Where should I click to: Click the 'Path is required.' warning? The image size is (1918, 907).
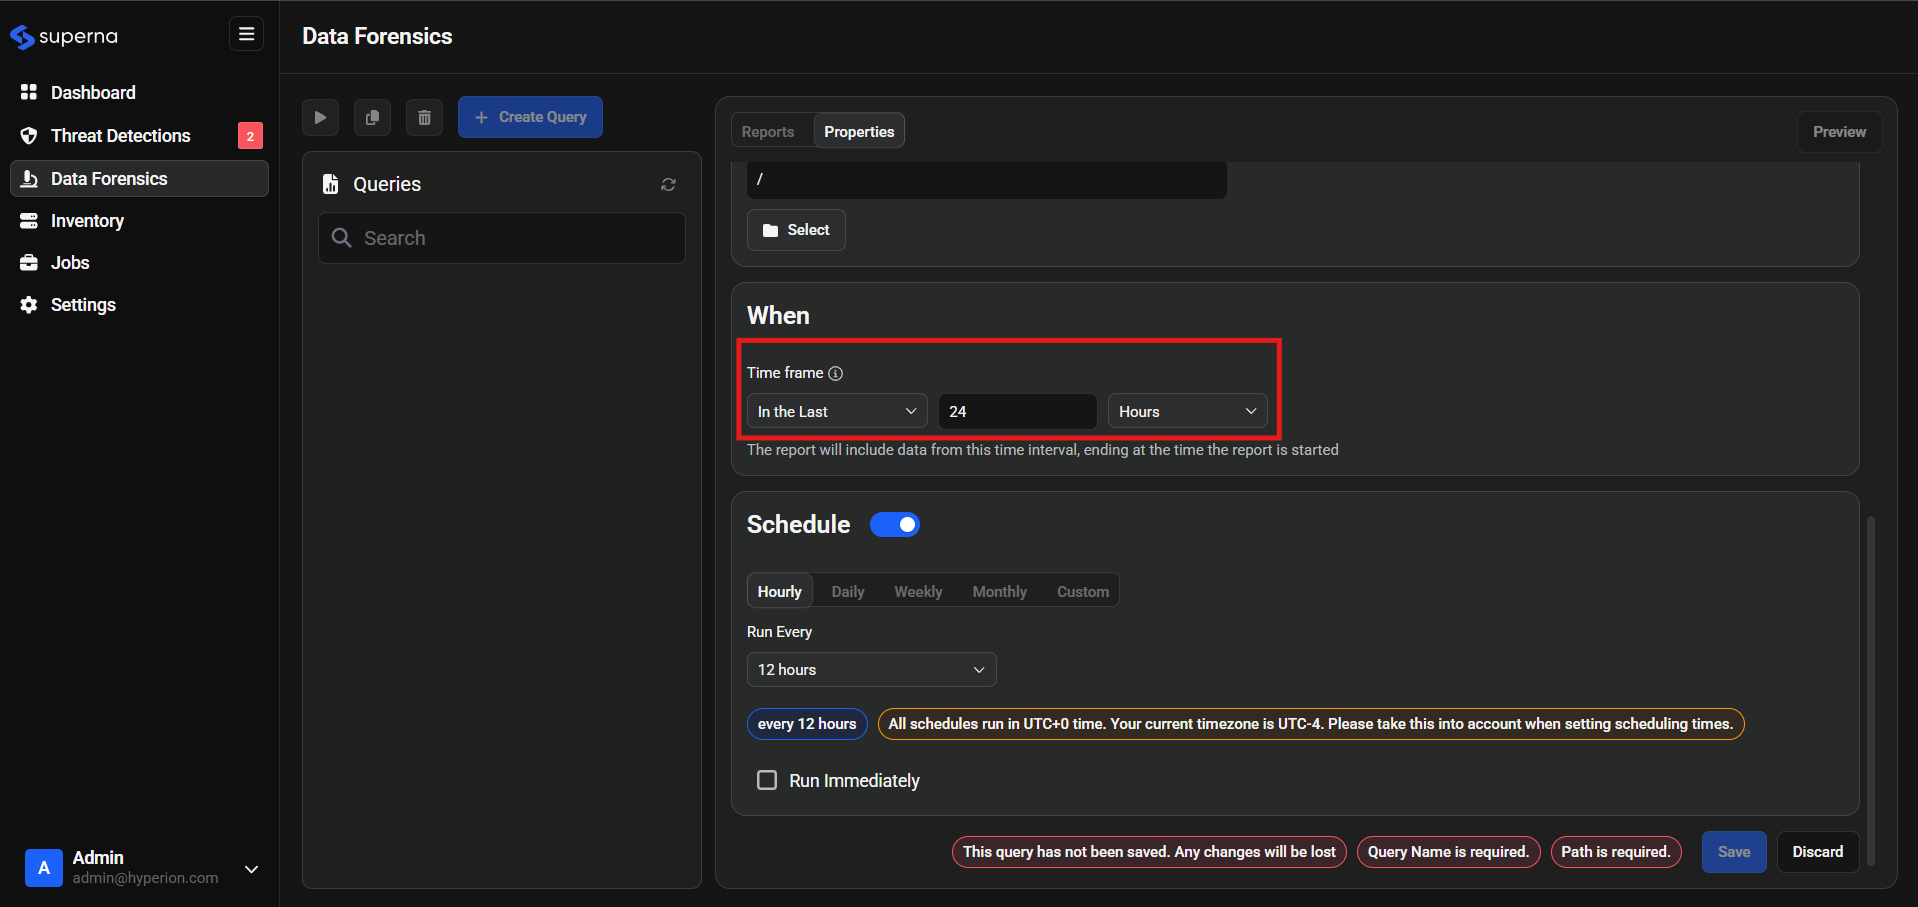point(1616,852)
